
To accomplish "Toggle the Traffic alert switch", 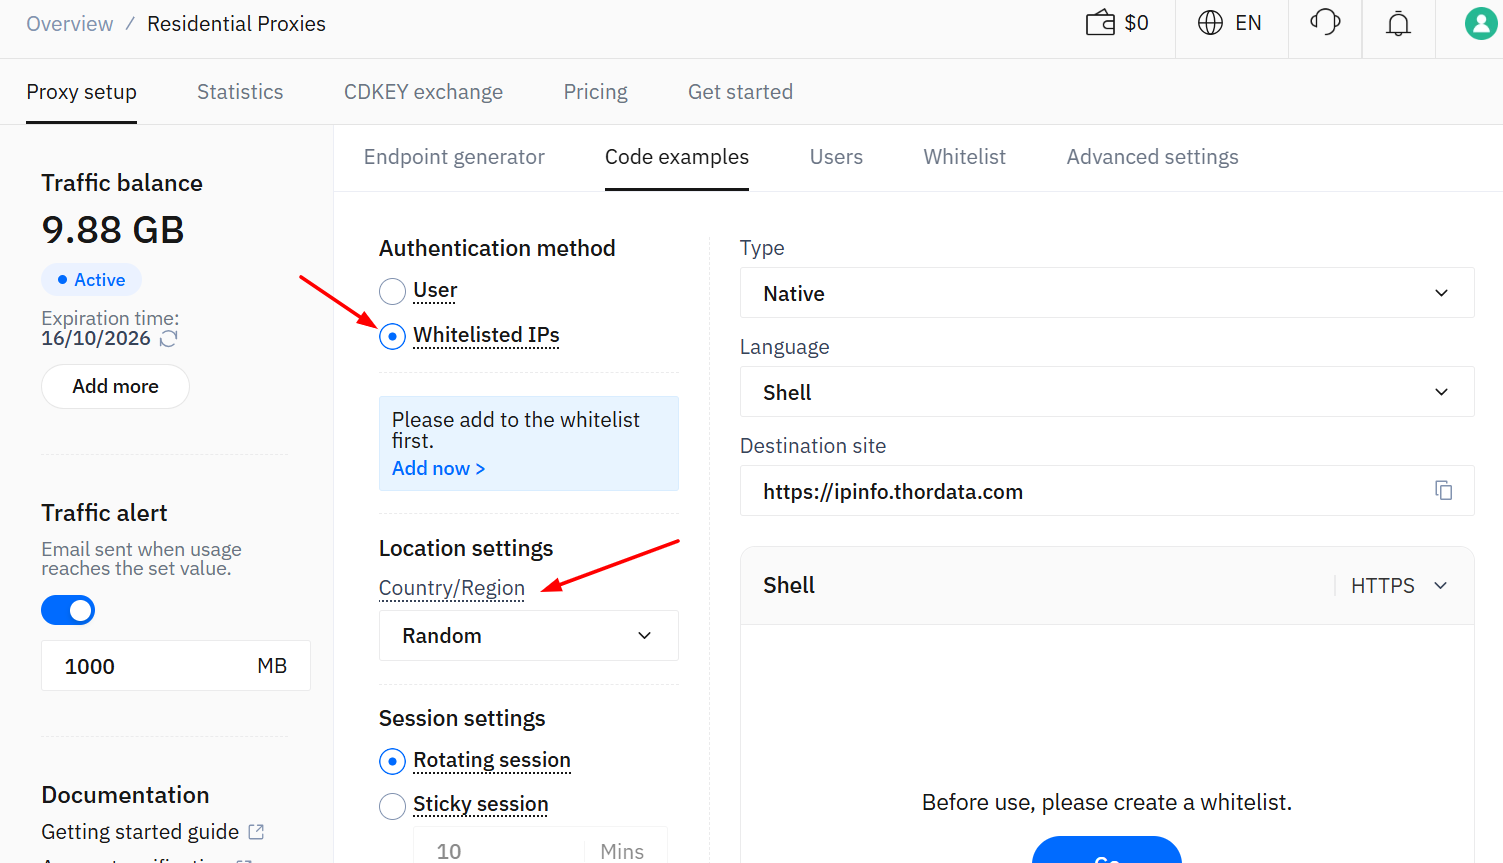I will point(68,610).
